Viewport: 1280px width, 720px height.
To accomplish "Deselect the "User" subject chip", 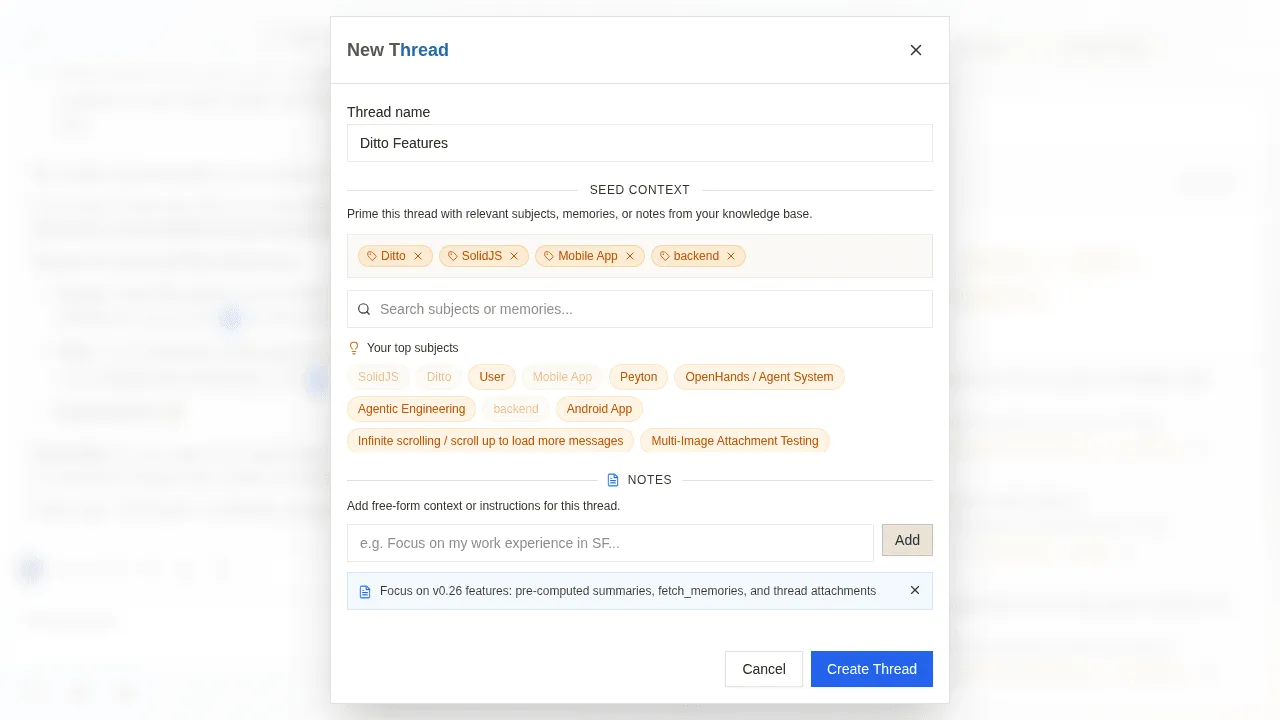I will pyautogui.click(x=491, y=377).
